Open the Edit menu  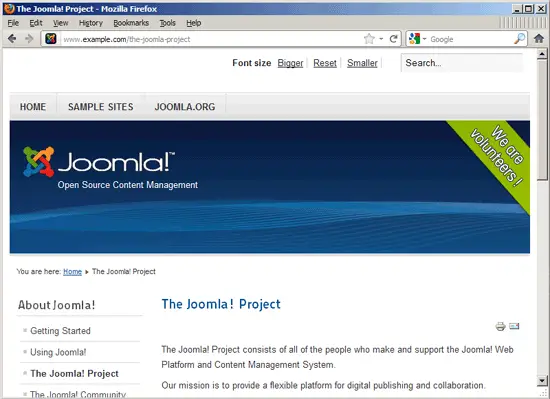click(36, 23)
